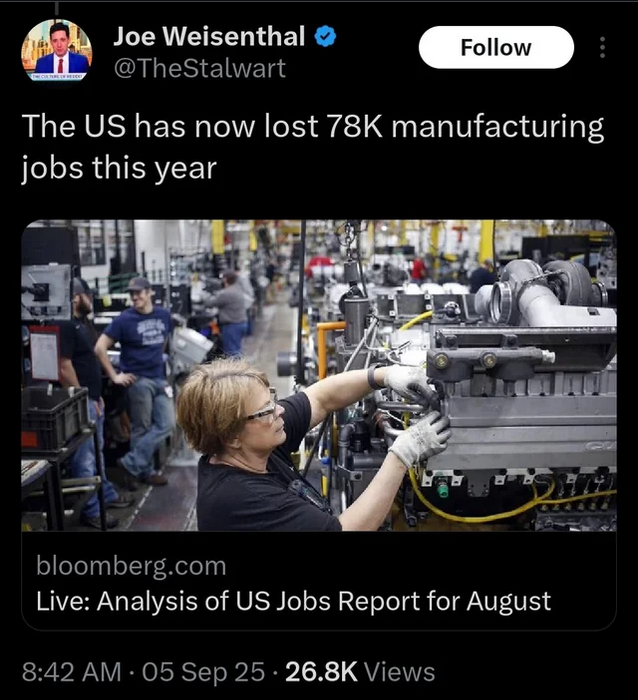The image size is (638, 700).
Task: Open "Live: Analysis of US Jobs Report for August"
Action: pos(294,601)
